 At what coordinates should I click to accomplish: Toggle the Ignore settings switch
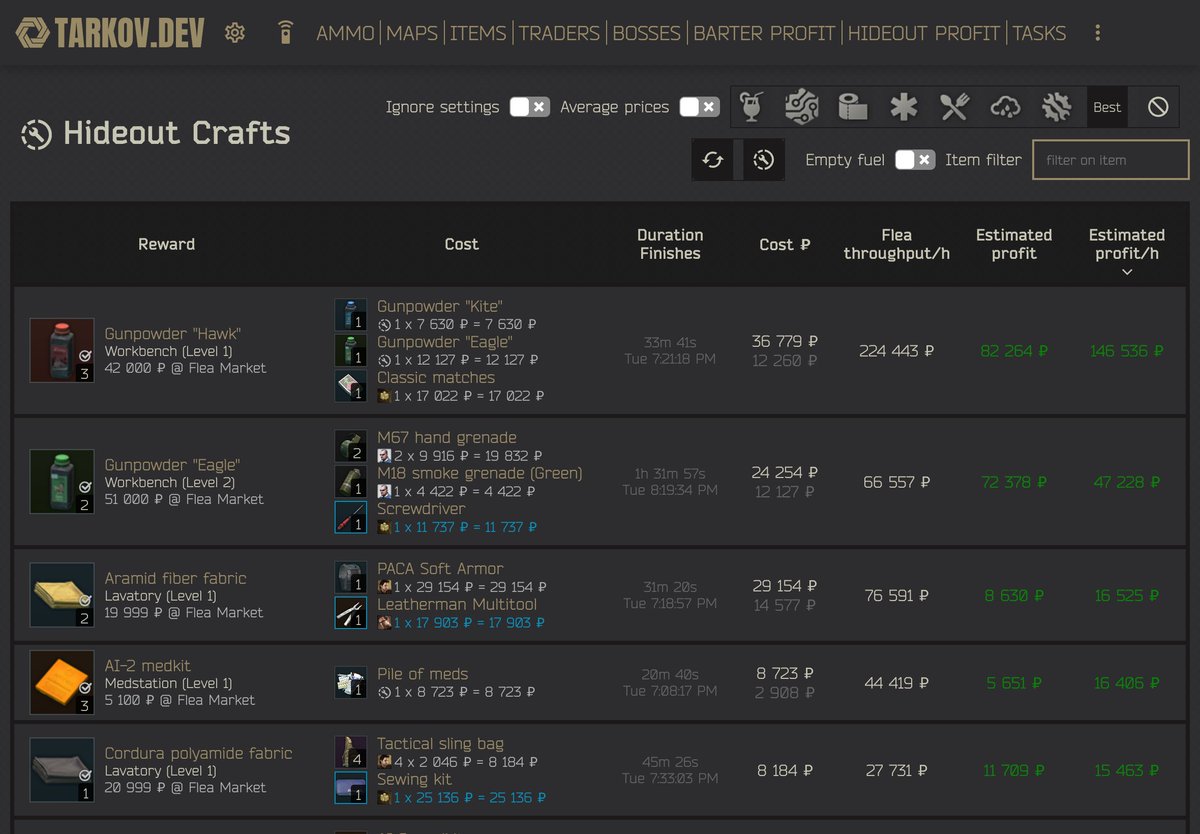[x=529, y=107]
